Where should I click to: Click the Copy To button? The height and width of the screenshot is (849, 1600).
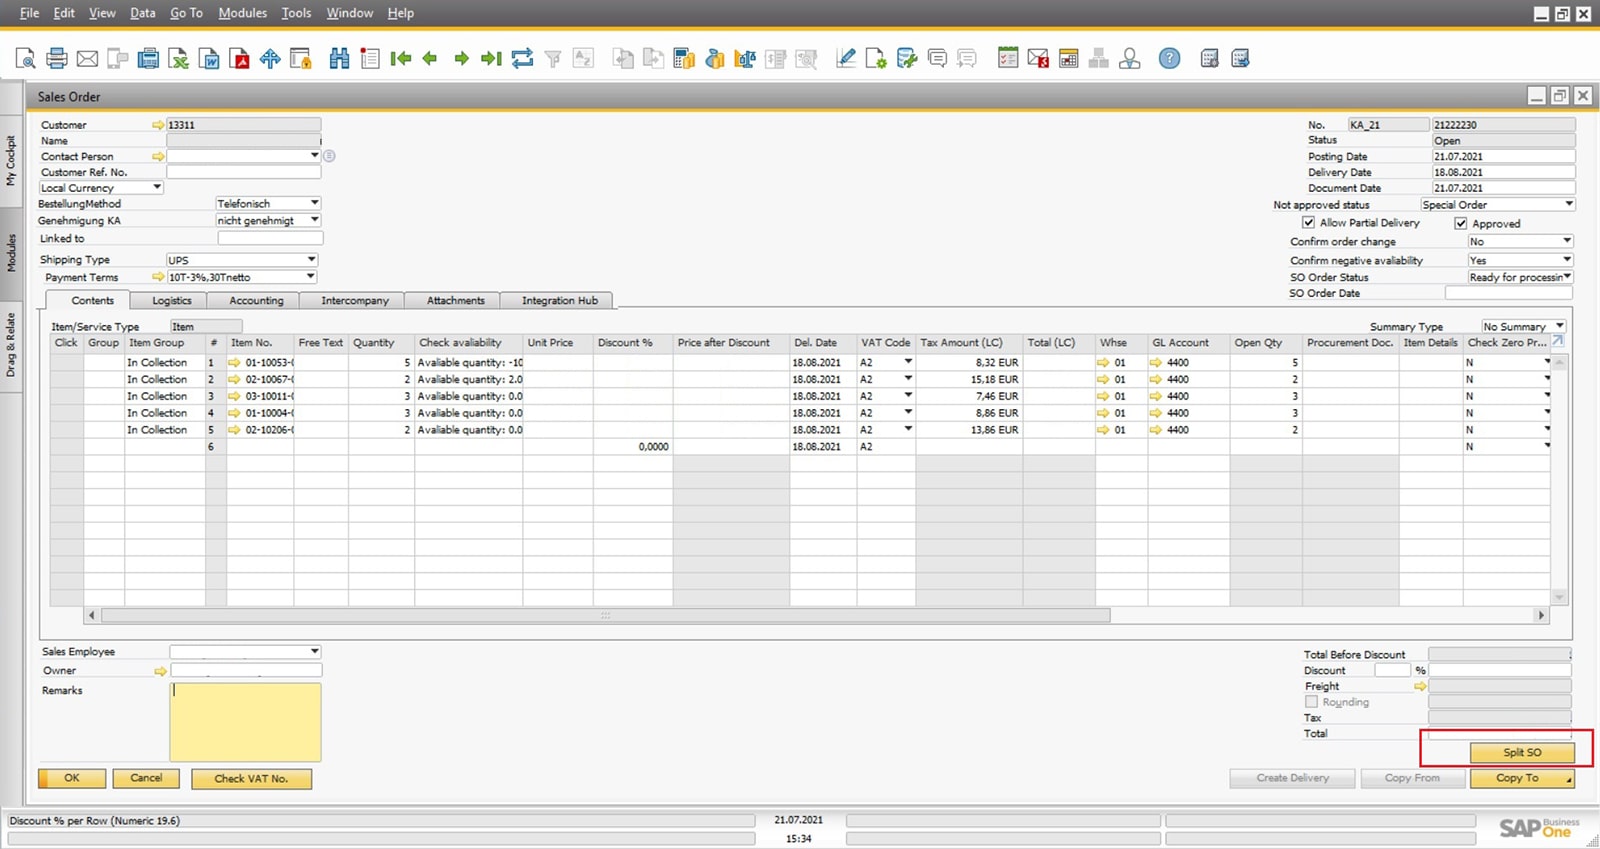point(1522,778)
